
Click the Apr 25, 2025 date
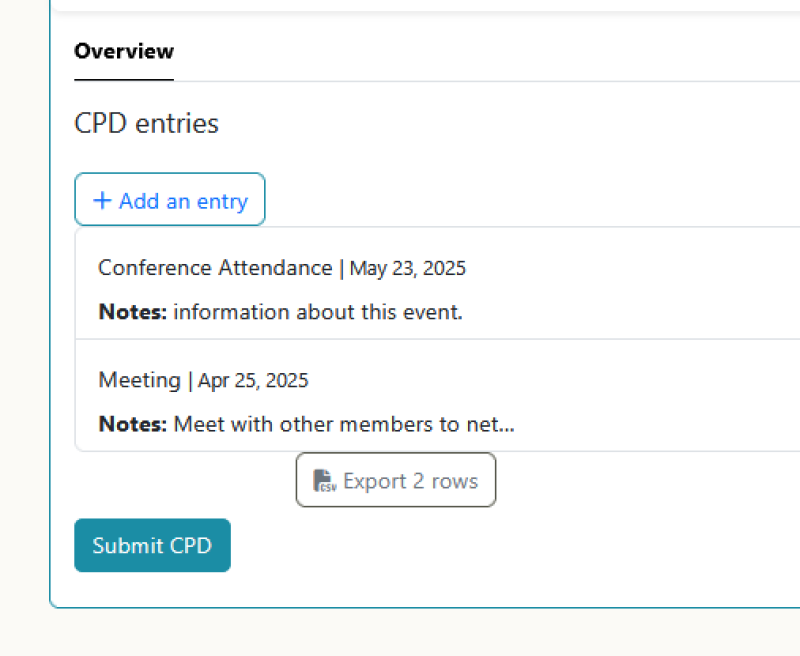pyautogui.click(x=253, y=380)
